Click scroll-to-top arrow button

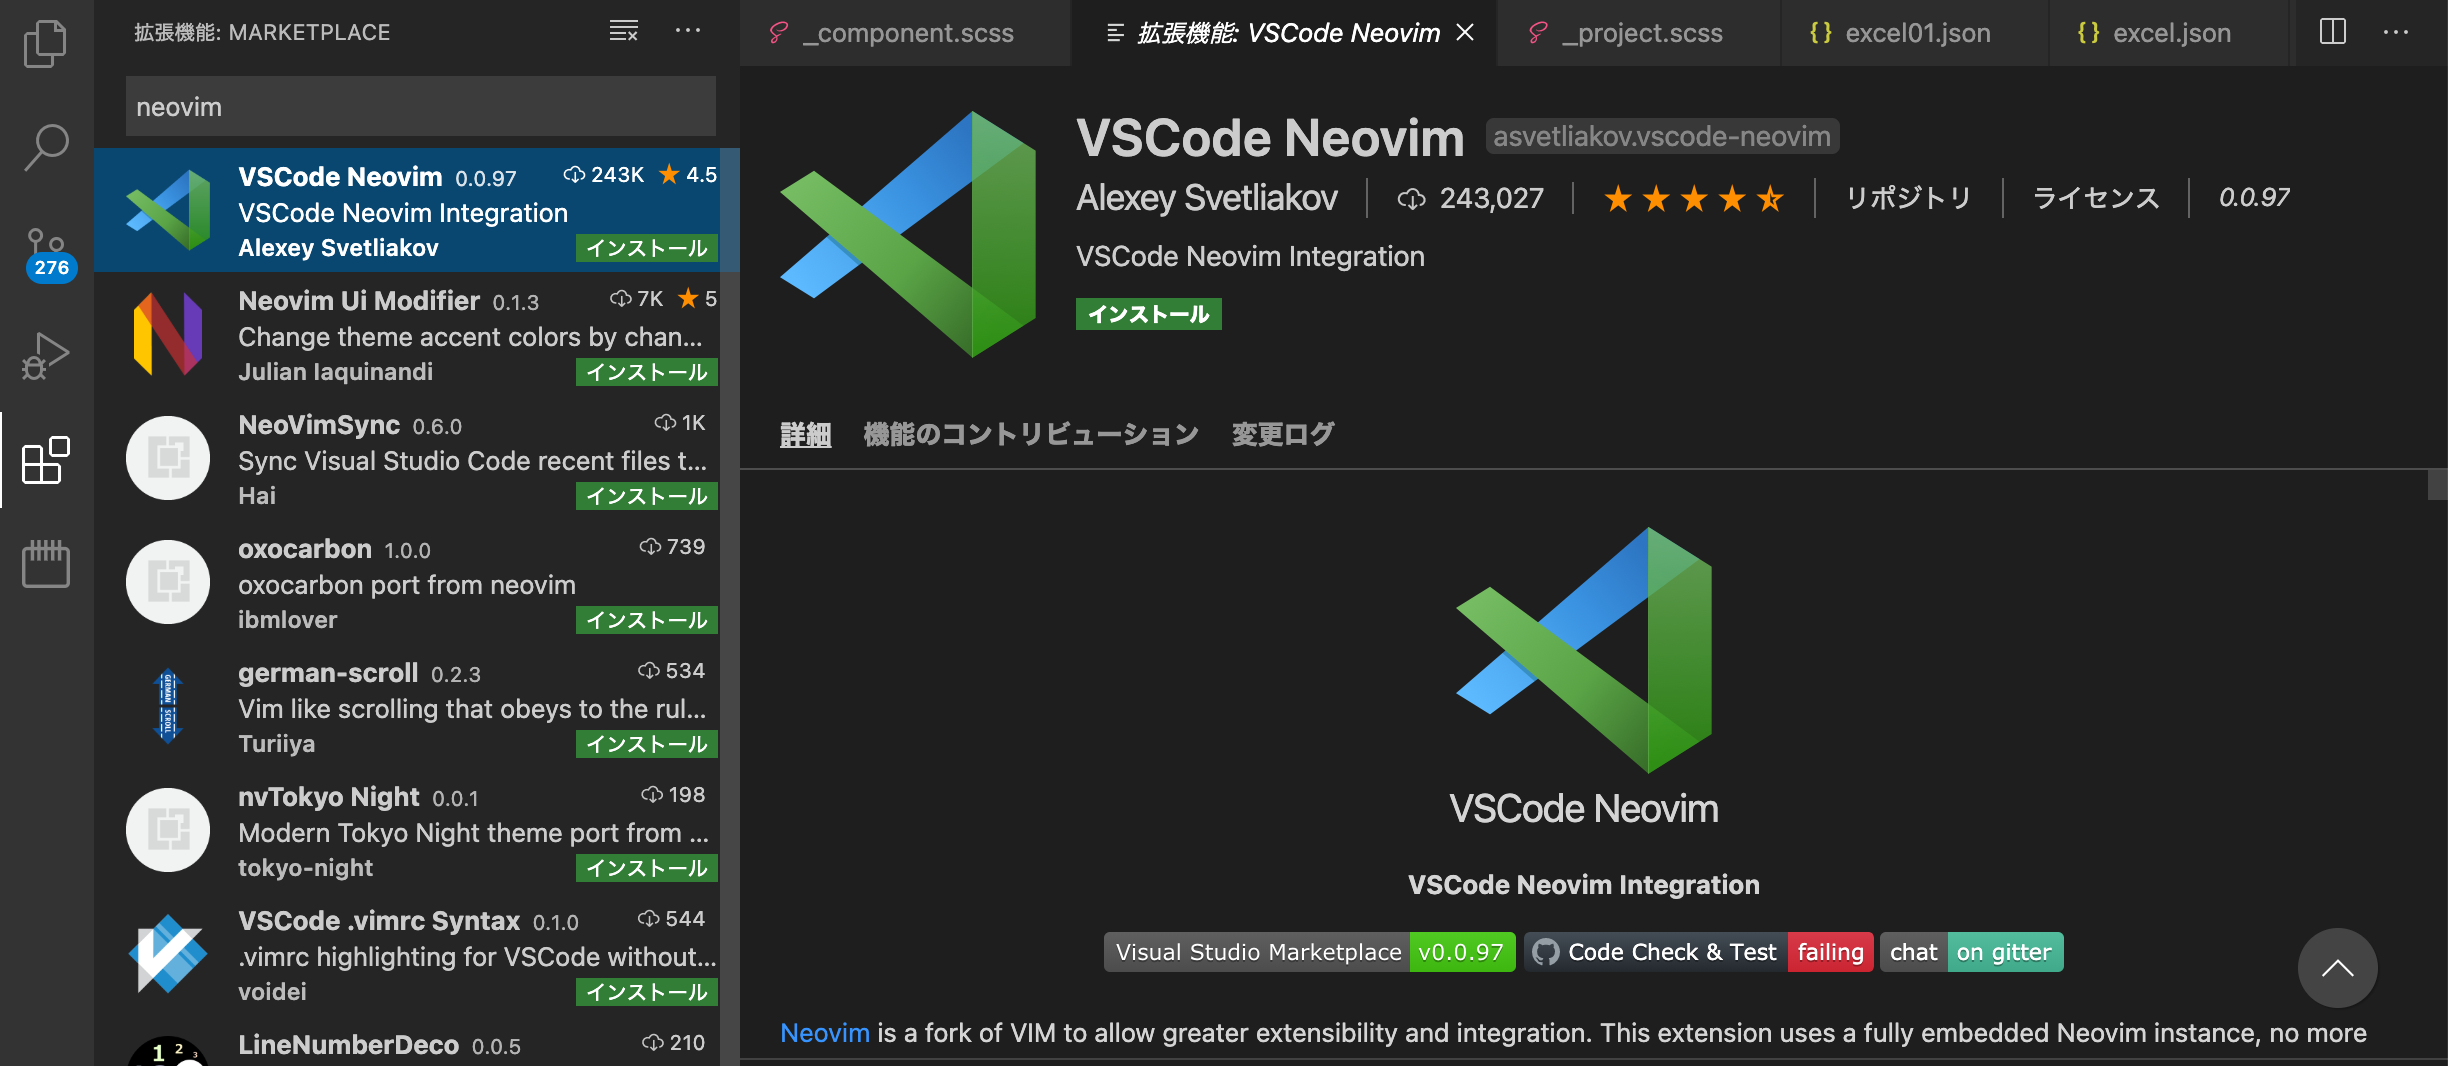tap(2337, 968)
